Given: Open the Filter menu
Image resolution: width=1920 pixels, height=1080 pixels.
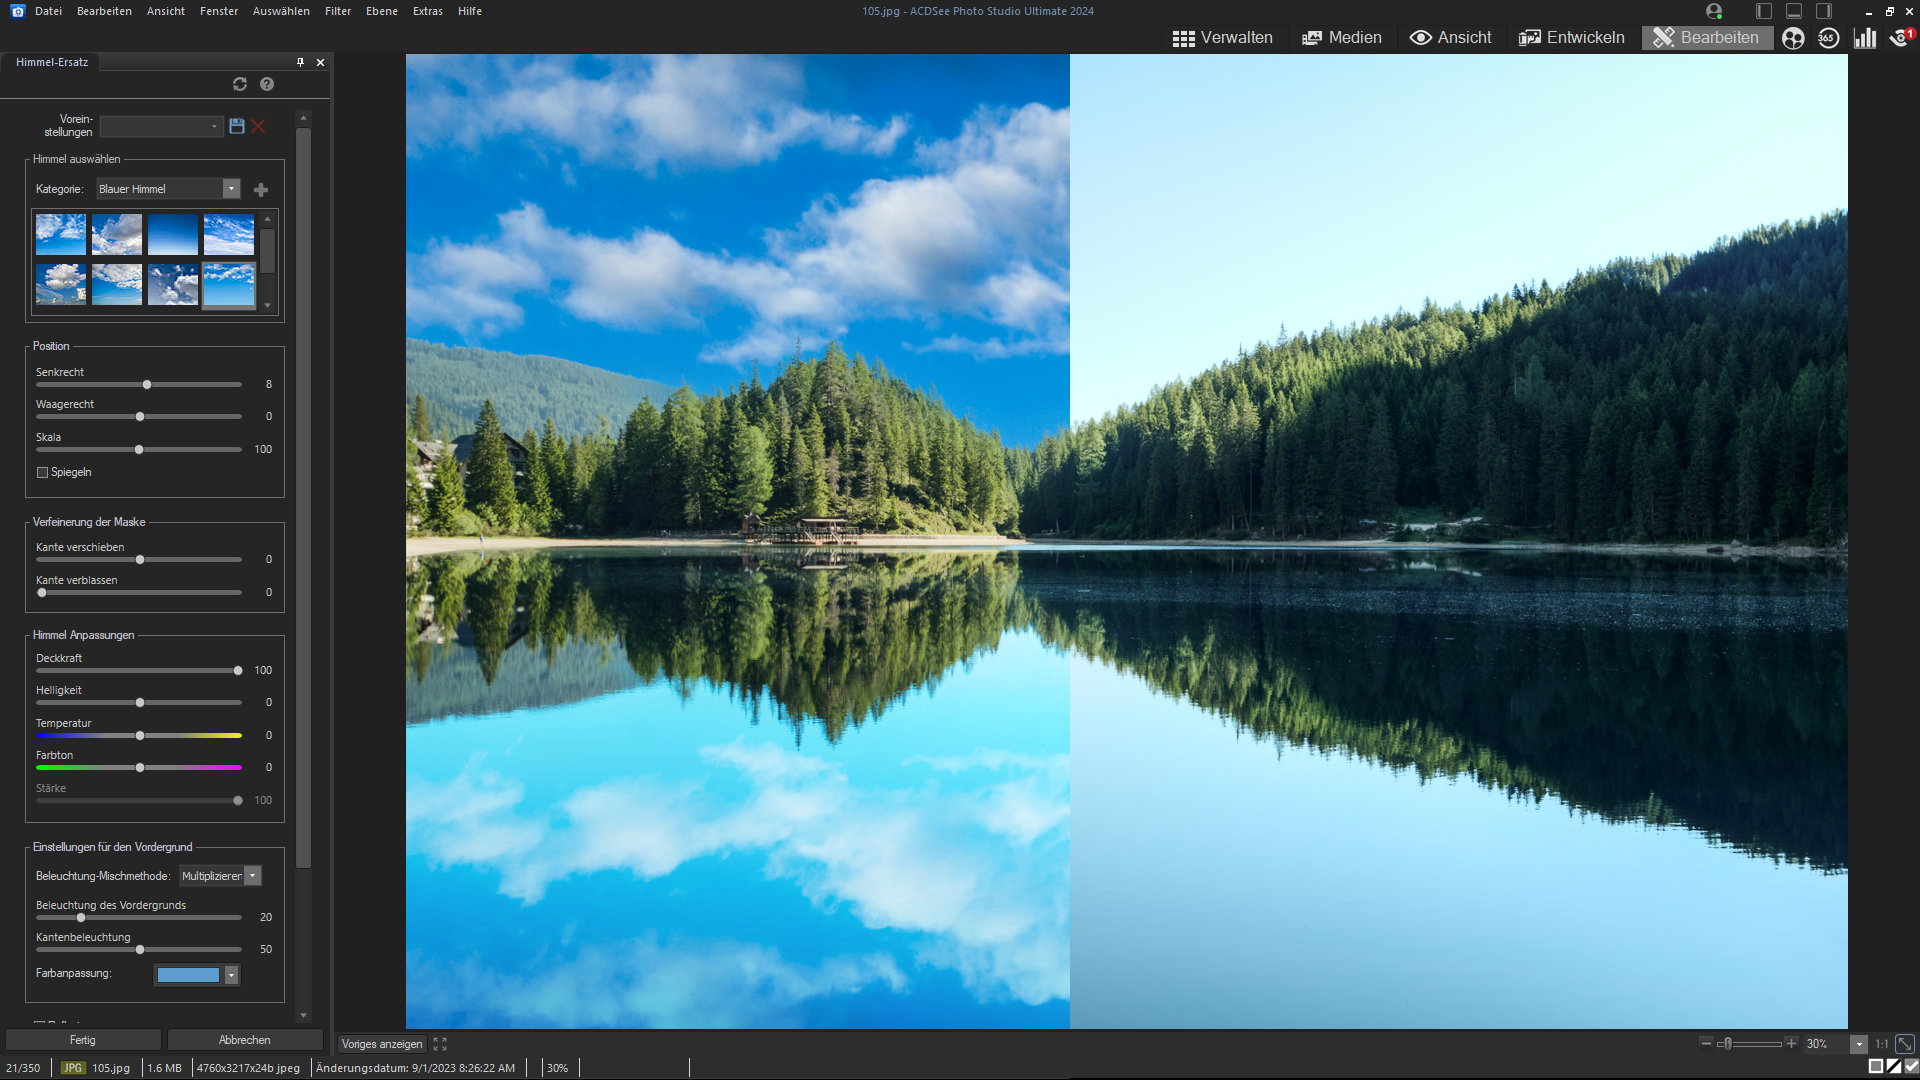Looking at the screenshot, I should [x=338, y=11].
